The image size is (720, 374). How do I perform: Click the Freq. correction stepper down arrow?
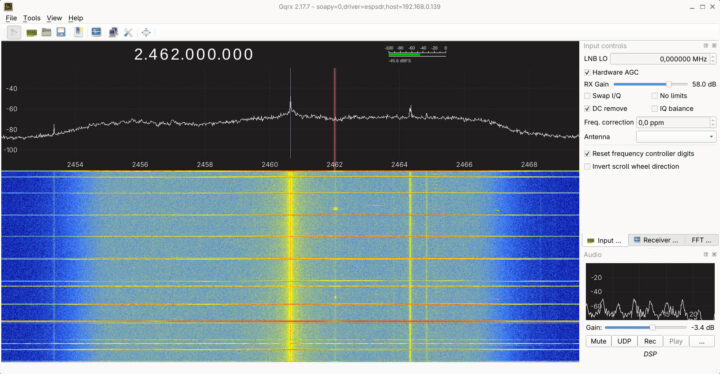[713, 125]
